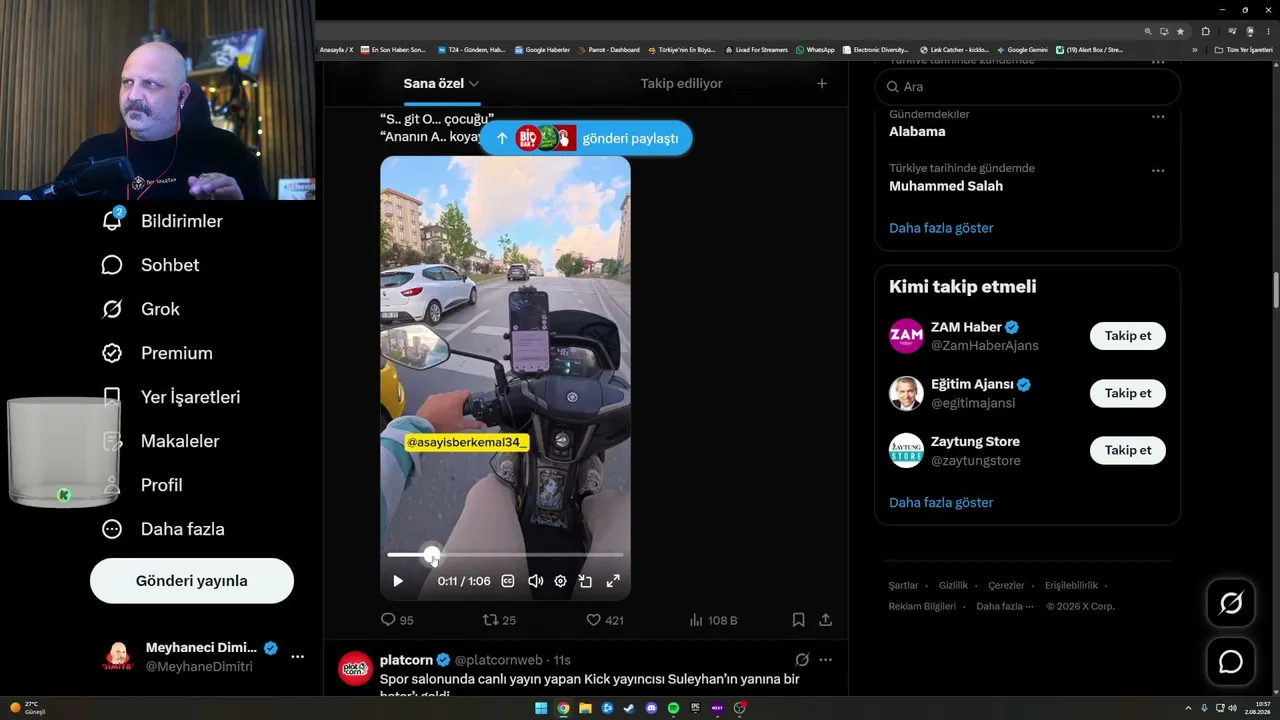1280x720 pixels.
Task: Open Grok actions on platcorn post
Action: pos(801,660)
